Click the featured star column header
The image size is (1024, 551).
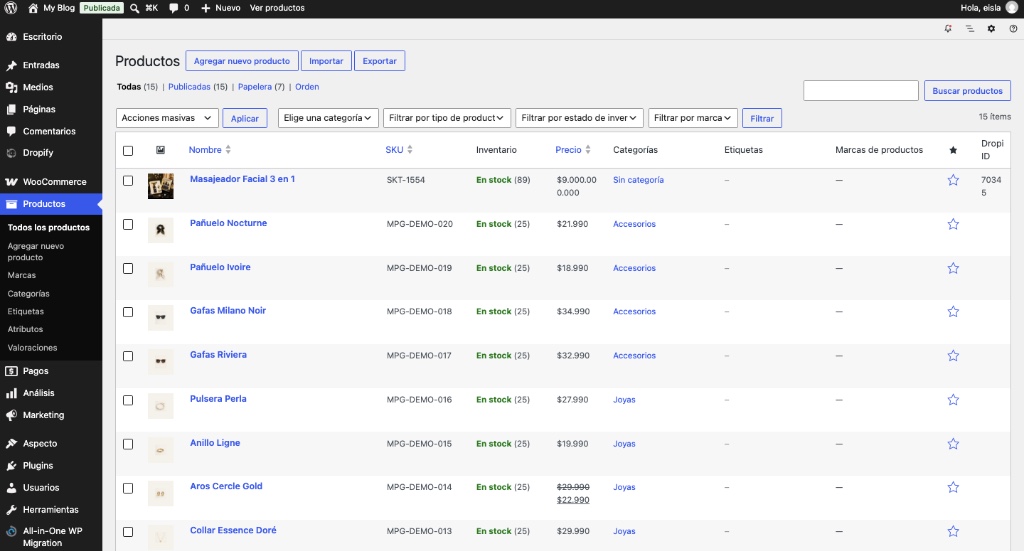point(953,150)
